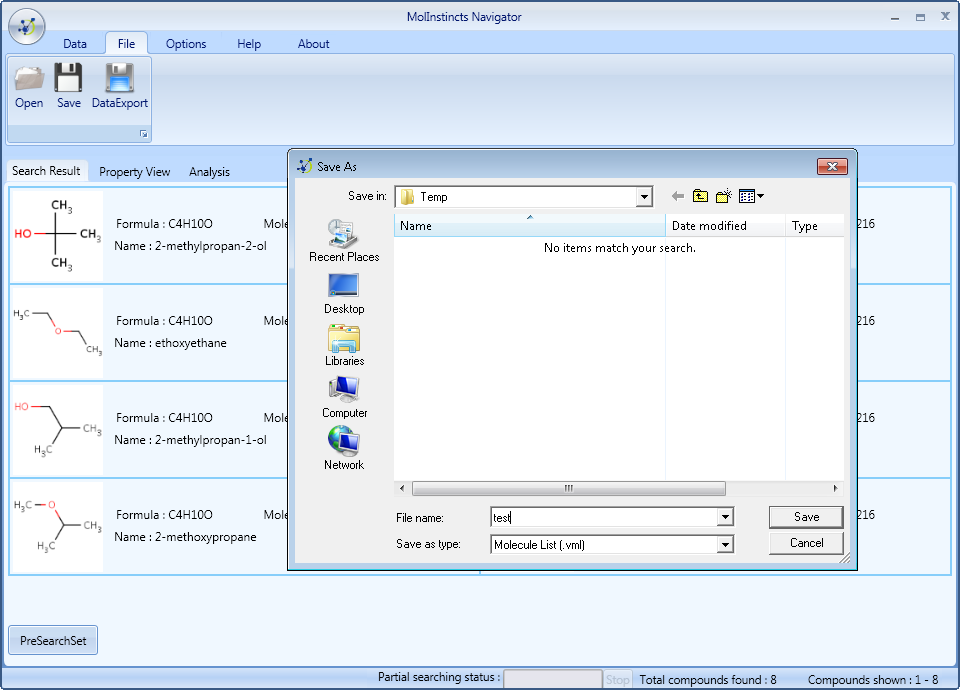Click the Save floppy disk icon in ribbon

tap(68, 78)
